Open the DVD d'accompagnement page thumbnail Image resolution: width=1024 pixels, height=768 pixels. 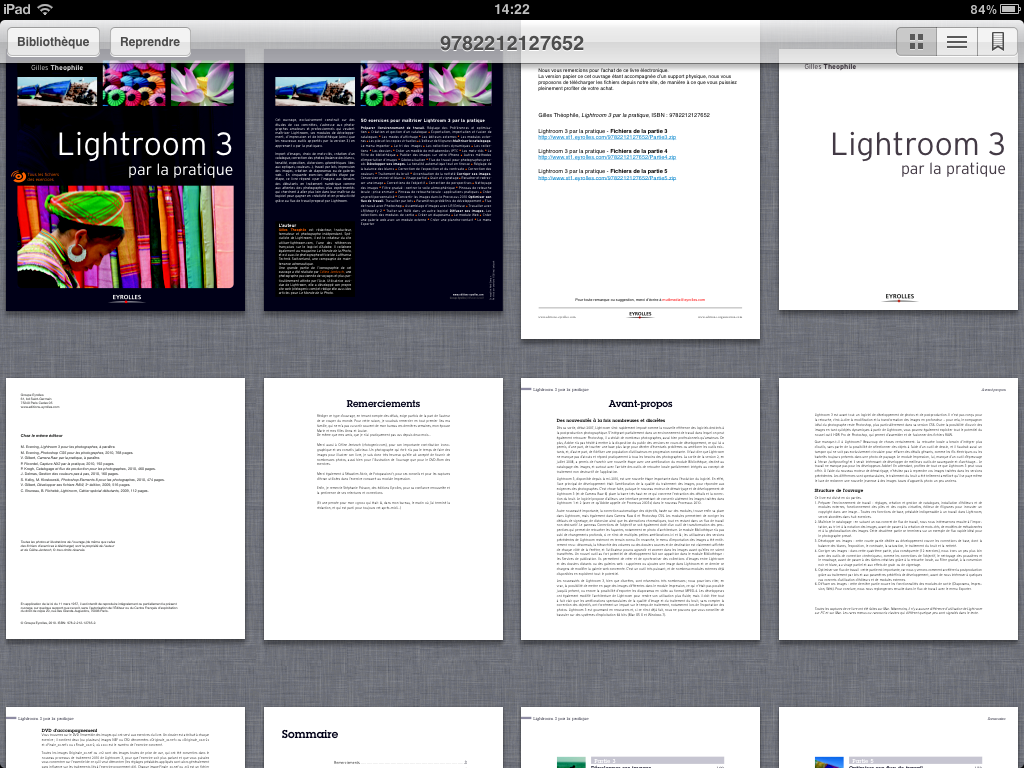[125, 737]
